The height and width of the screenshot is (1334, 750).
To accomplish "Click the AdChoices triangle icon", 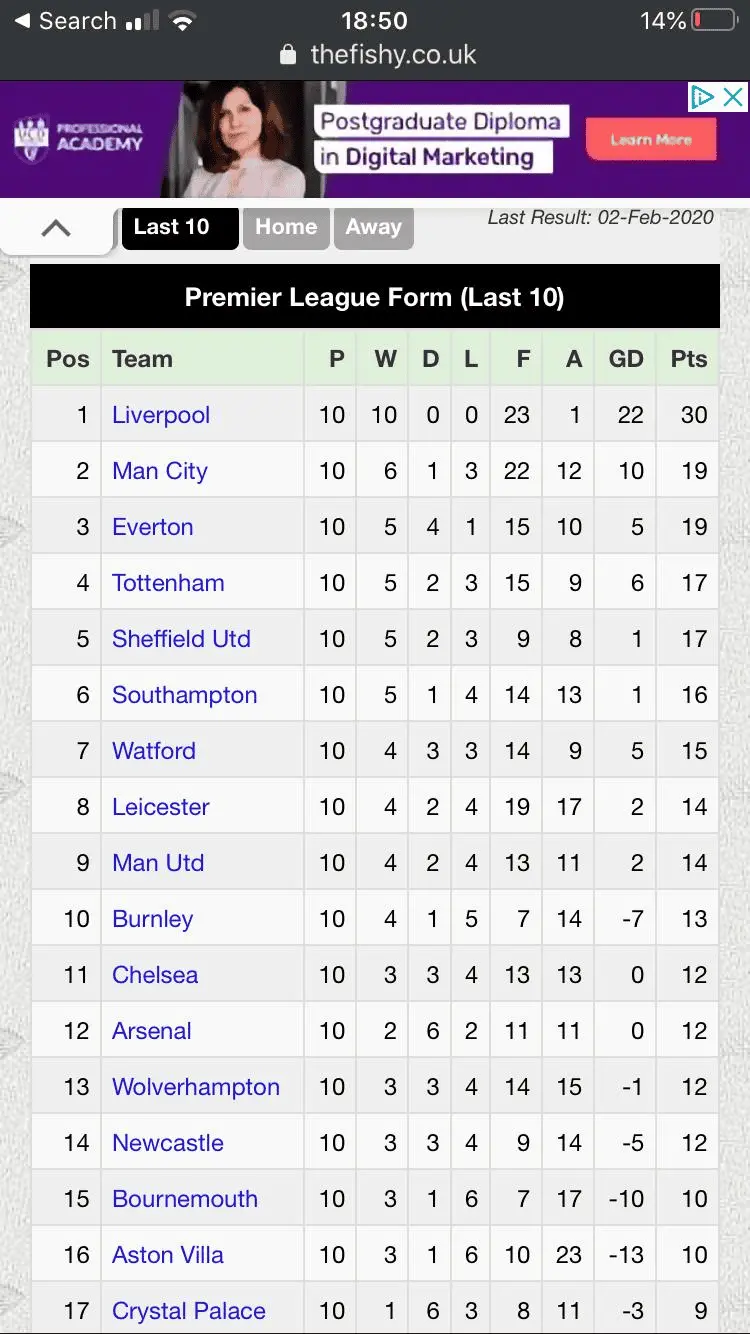I will (x=703, y=97).
